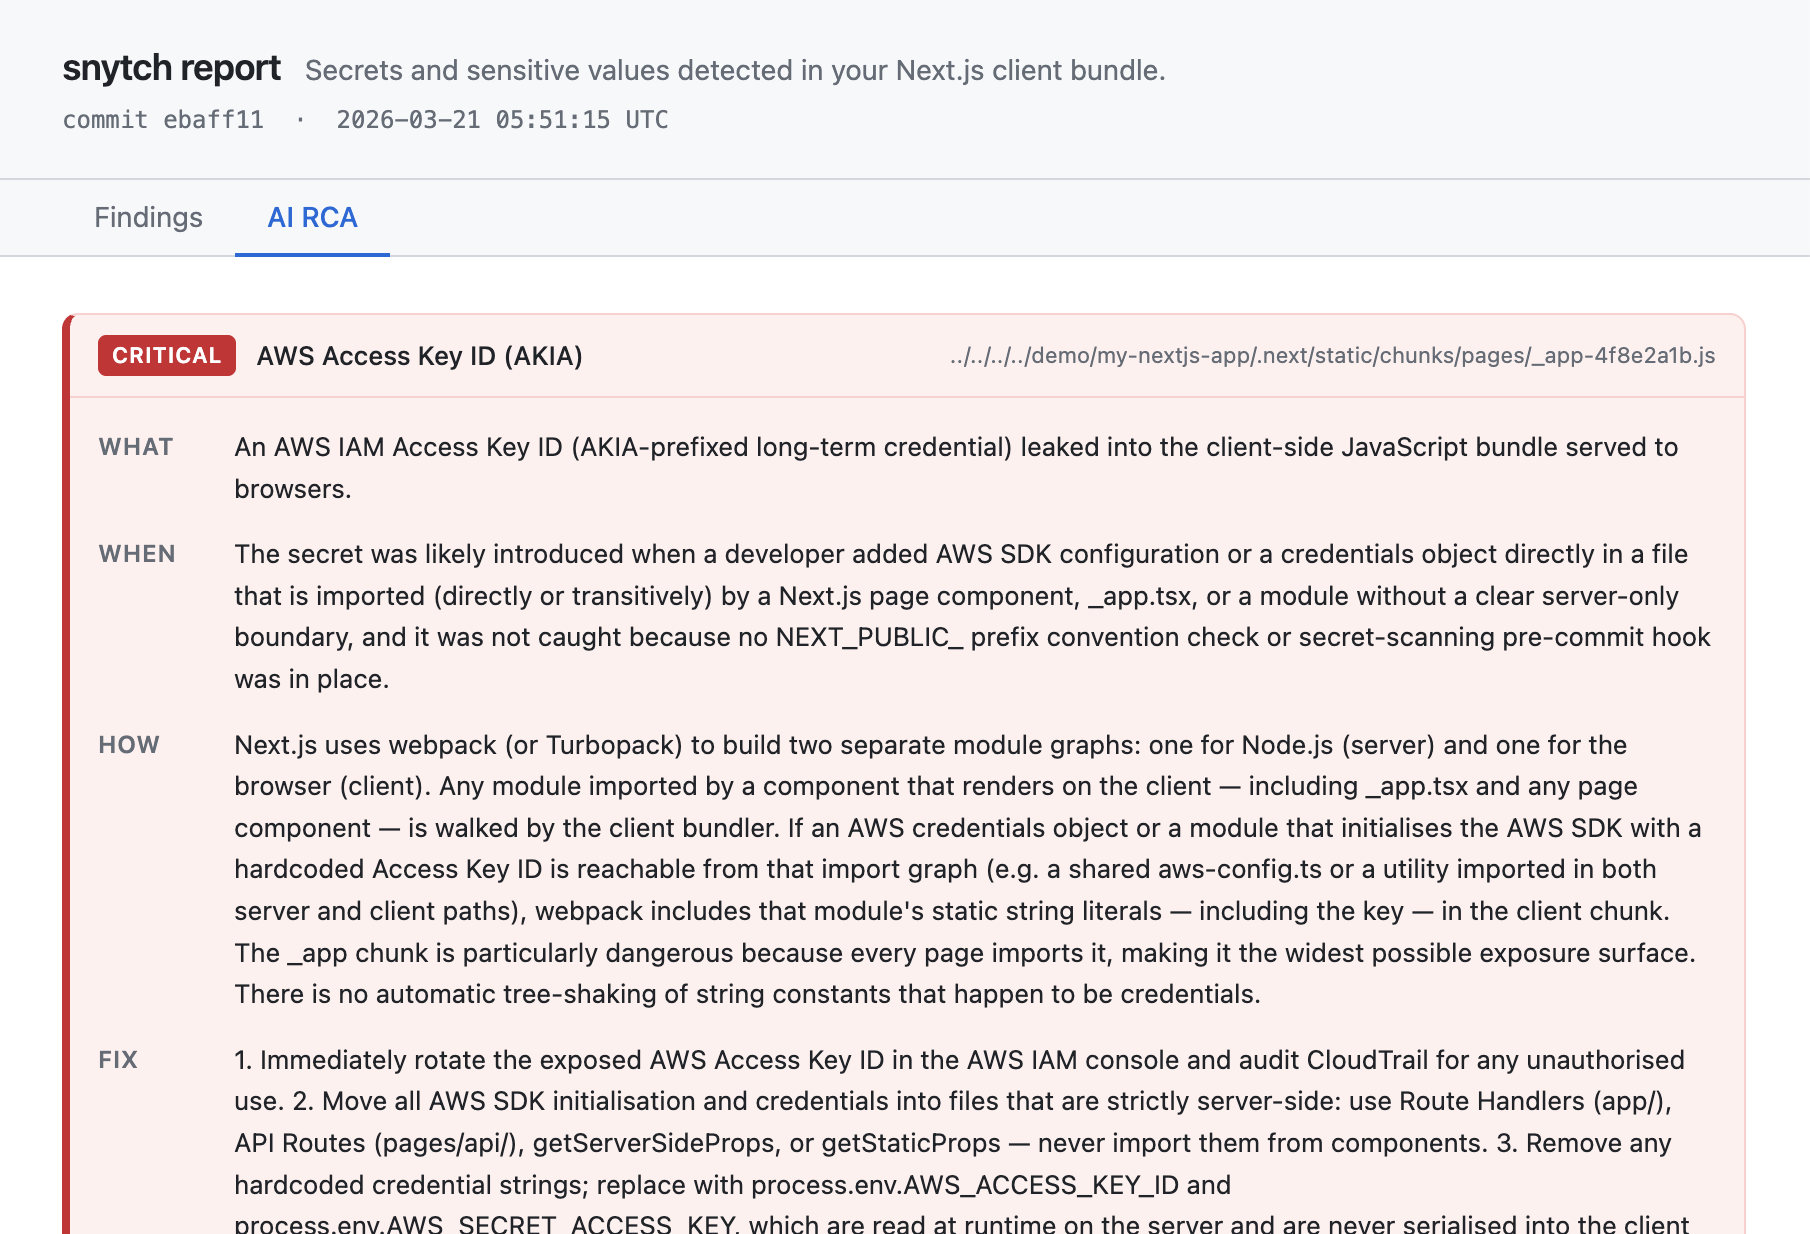Click the AWS Access Key ID (AKIA) heading

(419, 355)
